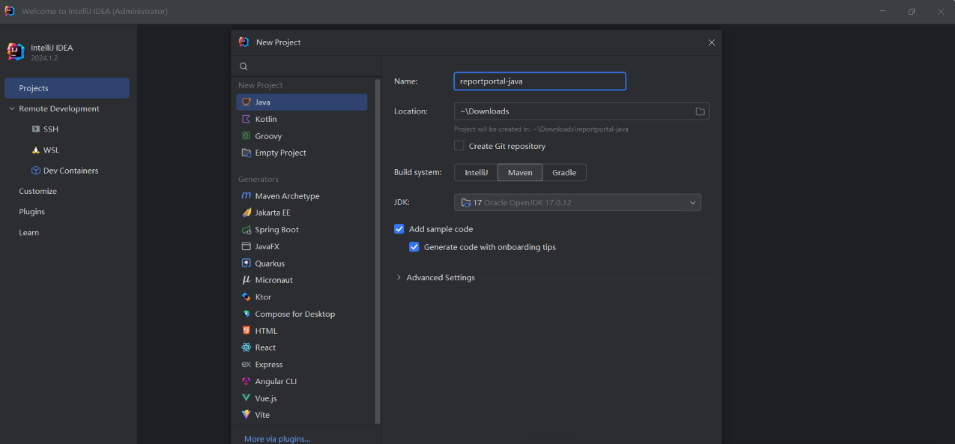
Task: Close the New Project dialog
Action: [711, 43]
